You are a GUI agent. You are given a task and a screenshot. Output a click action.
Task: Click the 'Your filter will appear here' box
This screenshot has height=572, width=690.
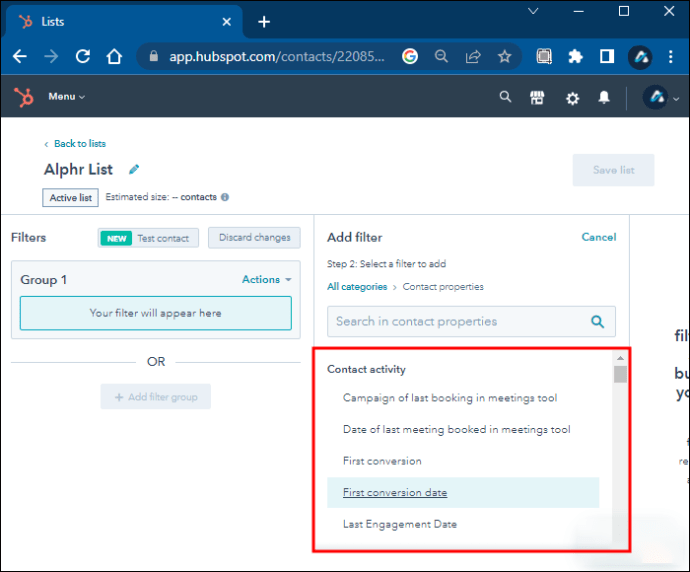[x=156, y=313]
